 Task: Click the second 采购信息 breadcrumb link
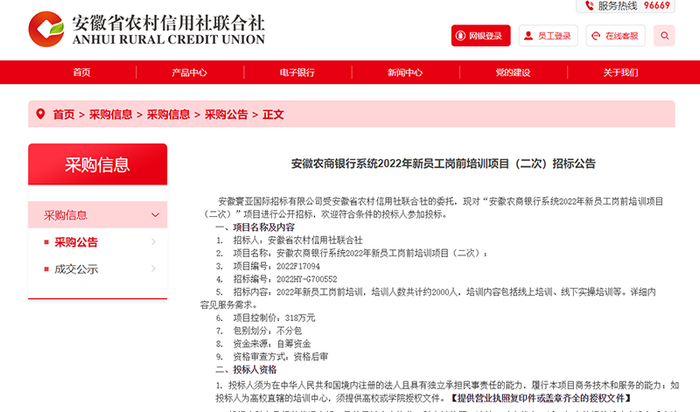point(168,114)
